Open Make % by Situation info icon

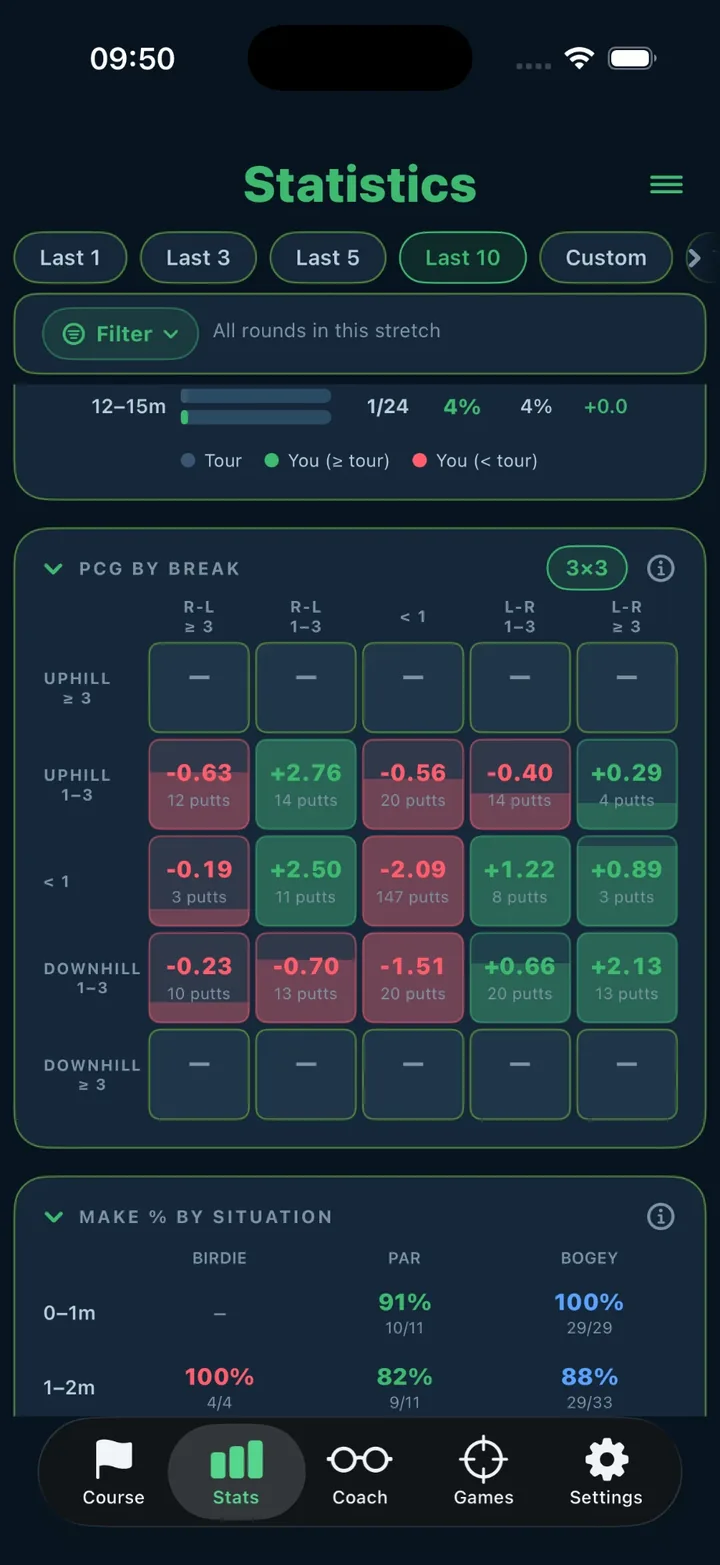click(x=660, y=1216)
